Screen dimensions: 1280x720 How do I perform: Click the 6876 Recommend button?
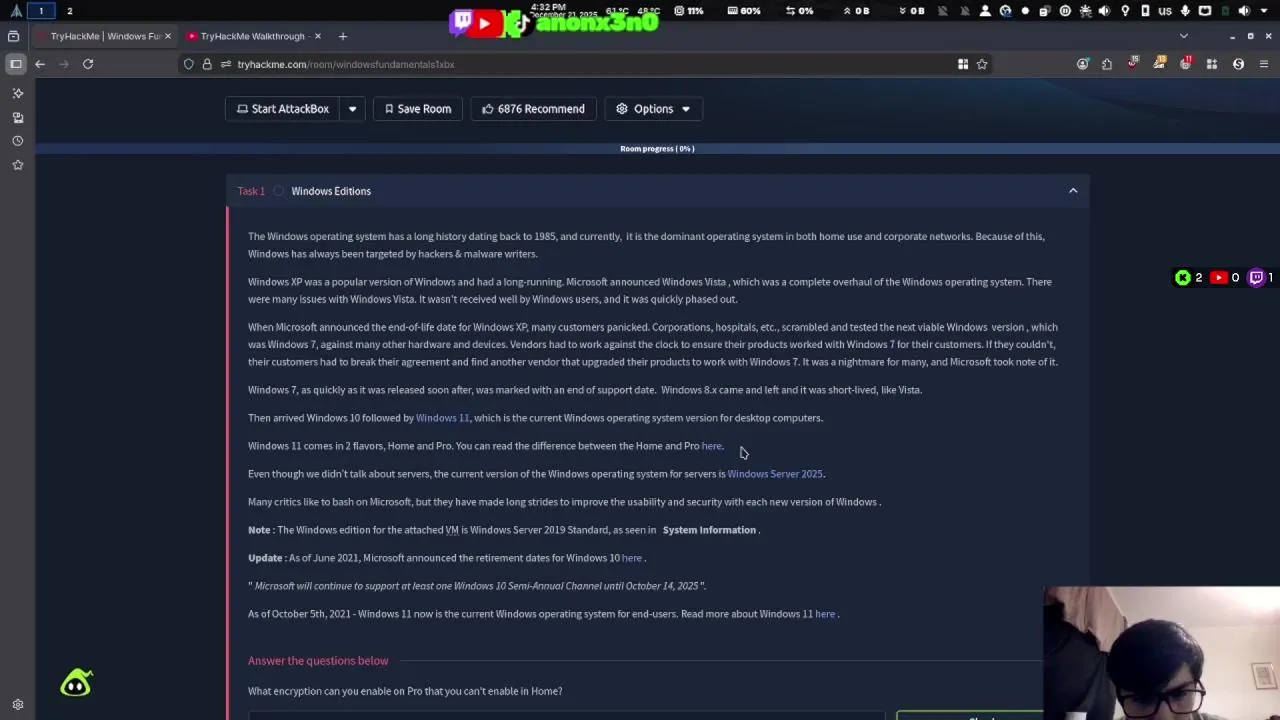pyautogui.click(x=533, y=109)
